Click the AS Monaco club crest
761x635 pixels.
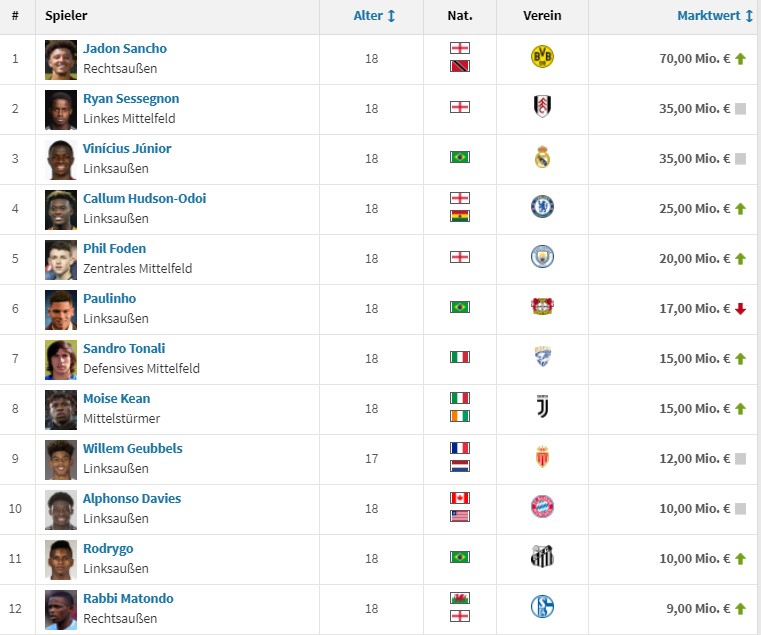[542, 456]
